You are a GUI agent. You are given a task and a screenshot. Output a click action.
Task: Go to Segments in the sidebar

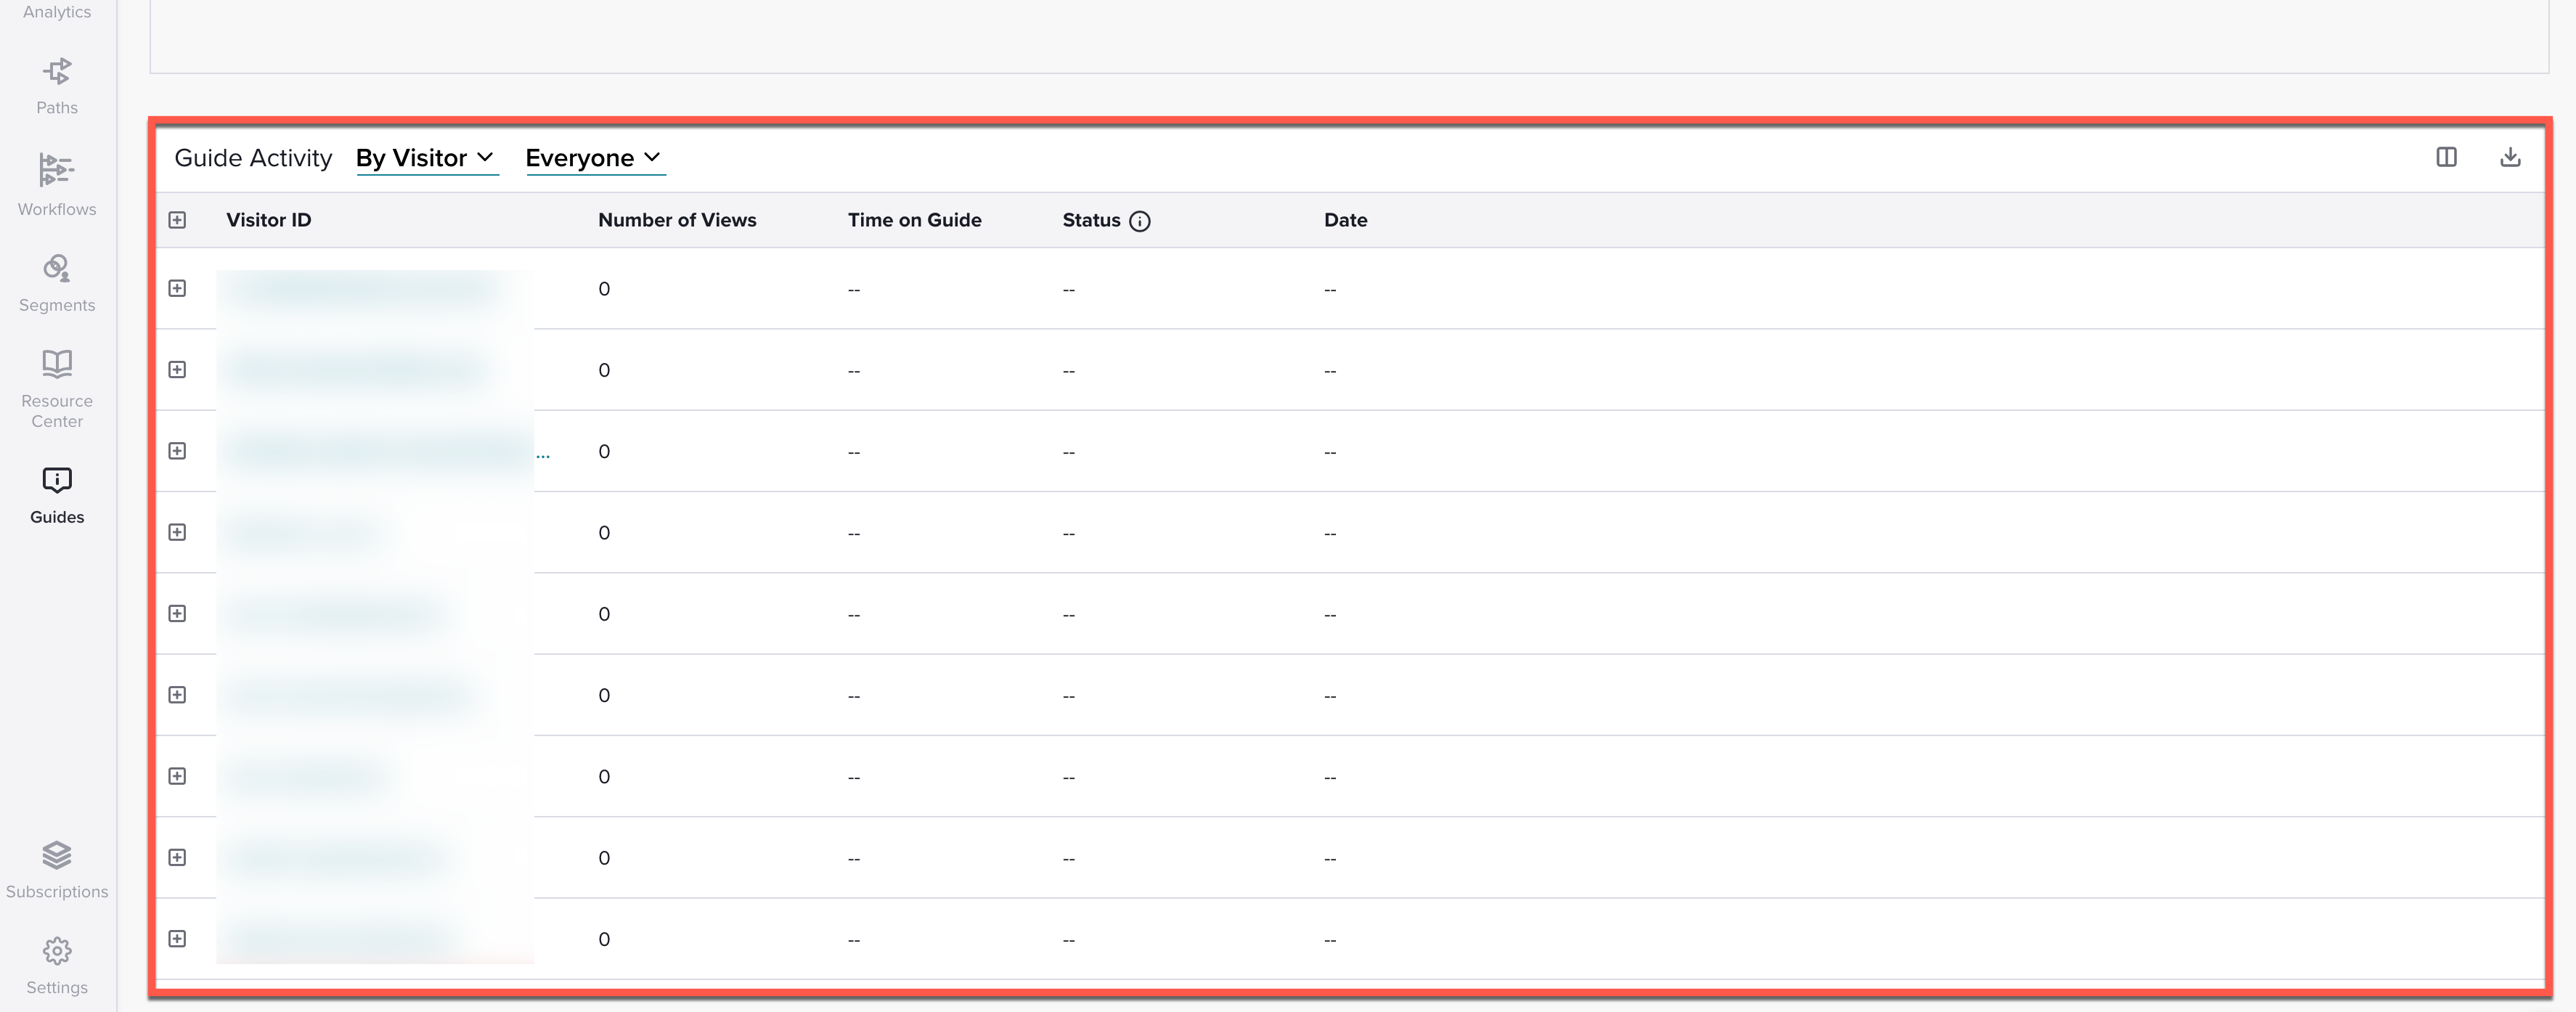(x=57, y=284)
